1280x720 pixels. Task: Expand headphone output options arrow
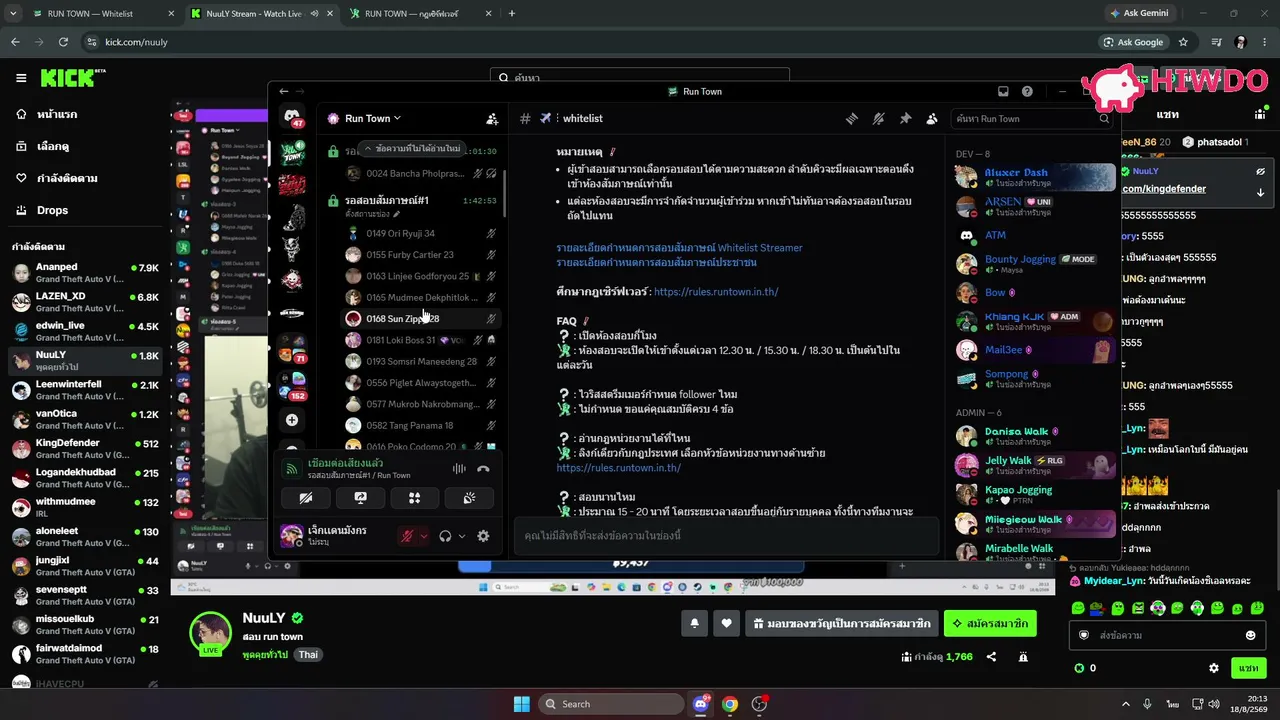click(461, 536)
